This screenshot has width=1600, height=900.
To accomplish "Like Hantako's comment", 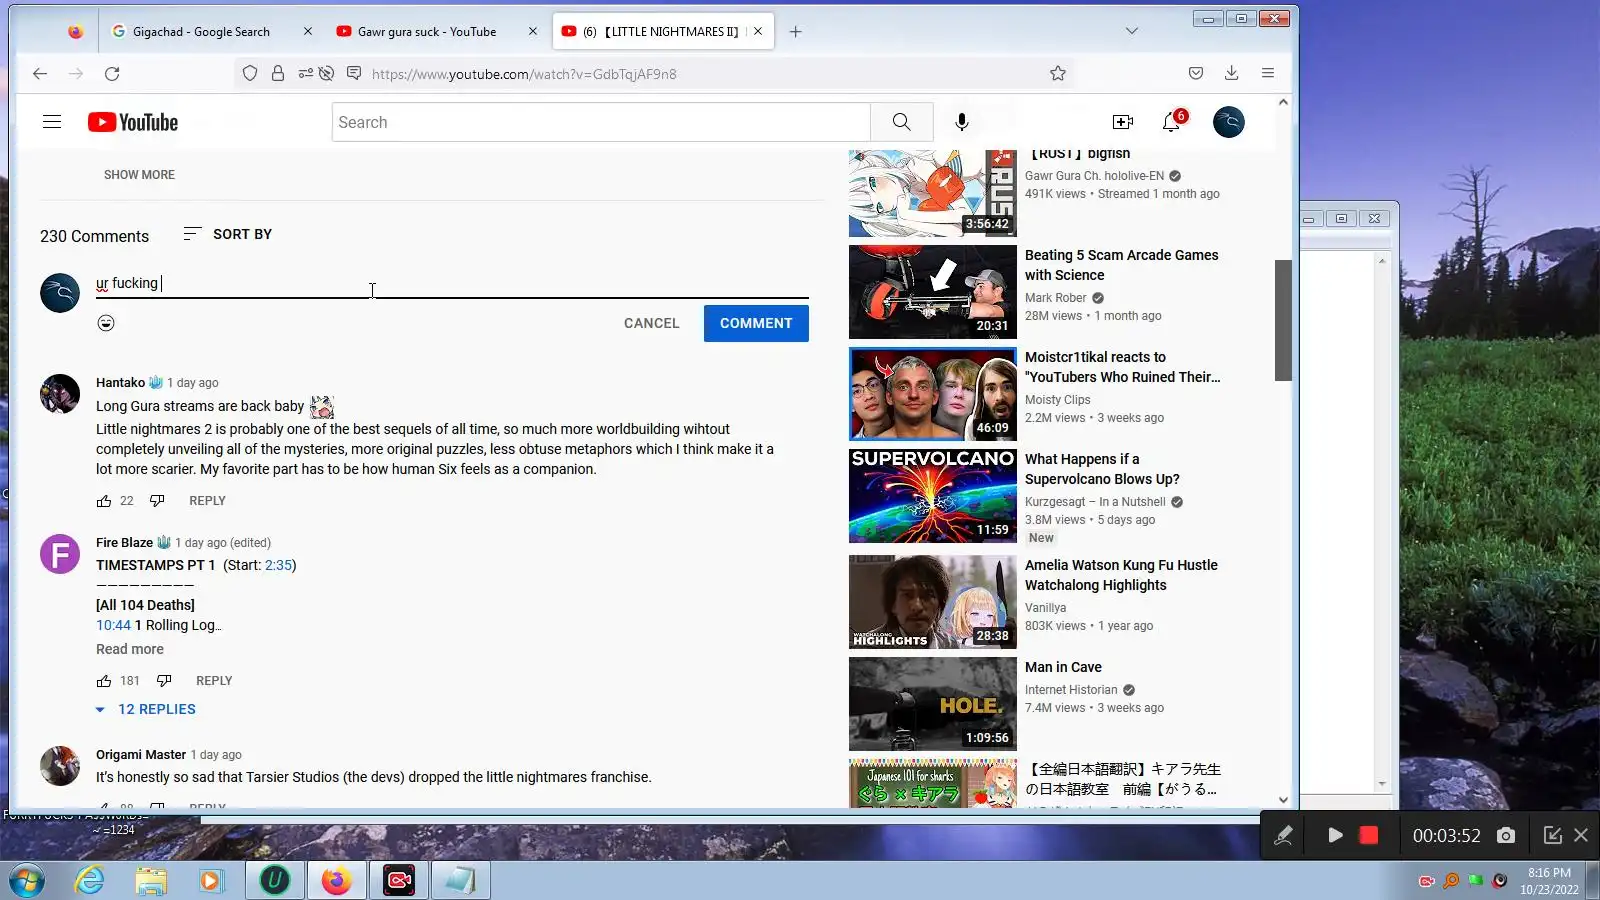I will (x=104, y=501).
